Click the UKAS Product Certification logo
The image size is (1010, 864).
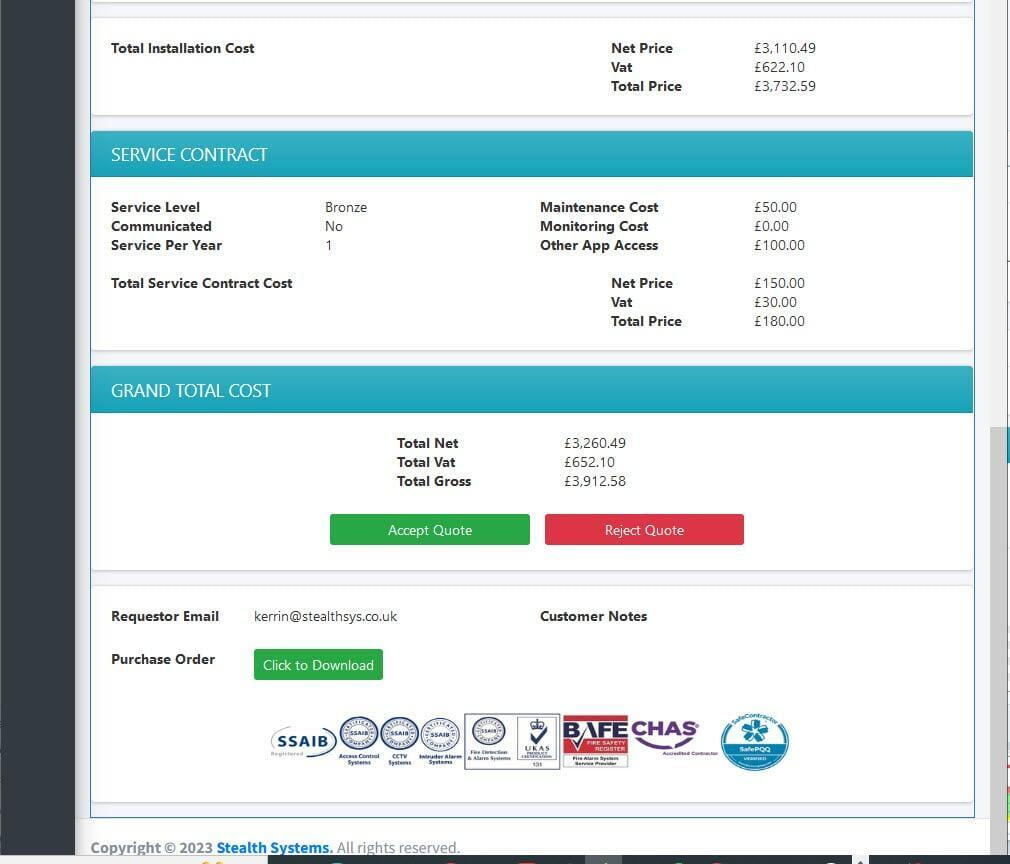[x=537, y=742]
